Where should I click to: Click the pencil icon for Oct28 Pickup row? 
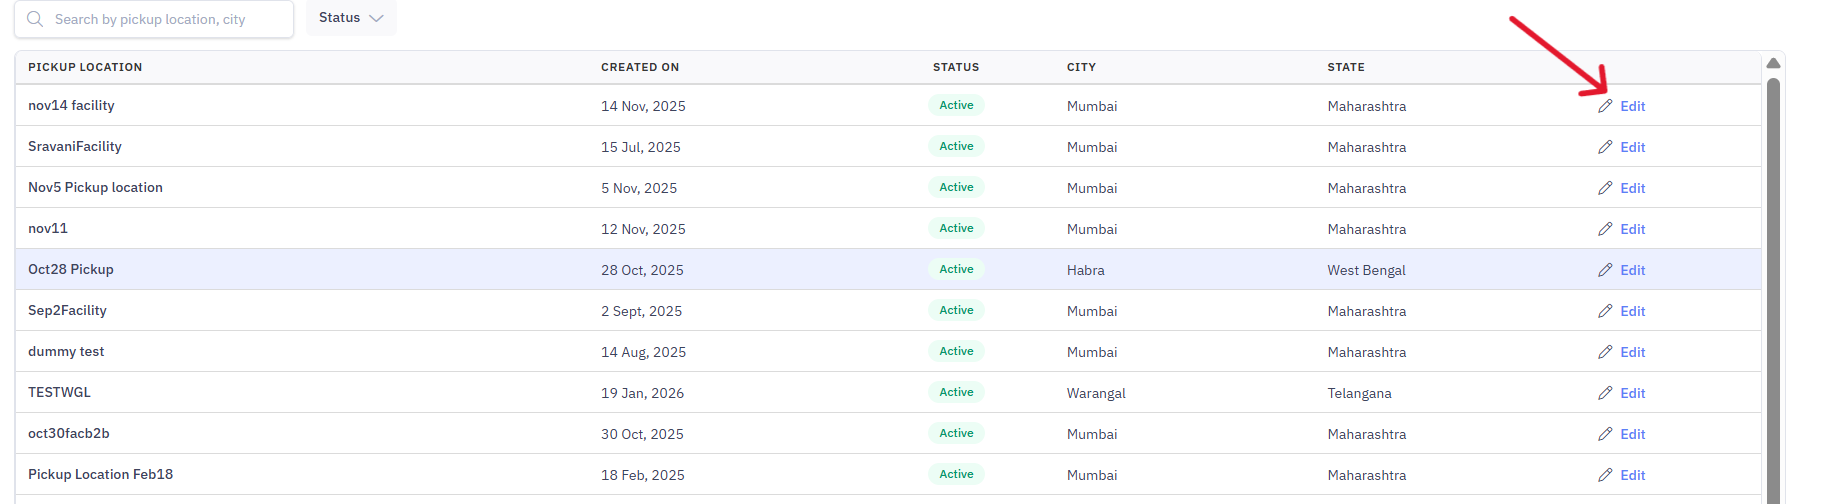click(1605, 270)
